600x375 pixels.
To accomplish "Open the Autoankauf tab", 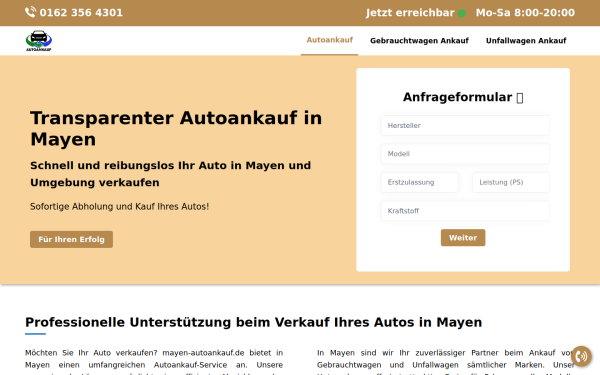I will [329, 40].
